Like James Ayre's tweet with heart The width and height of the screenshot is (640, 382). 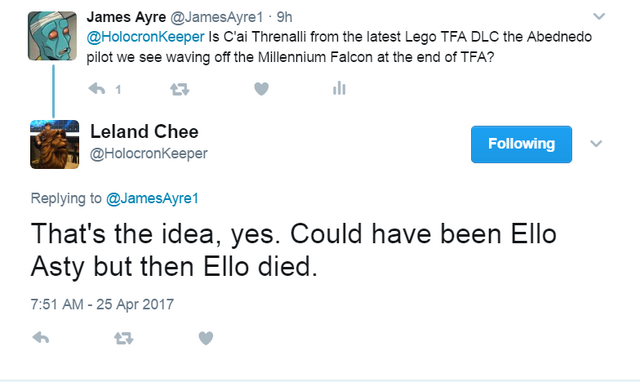point(261,89)
